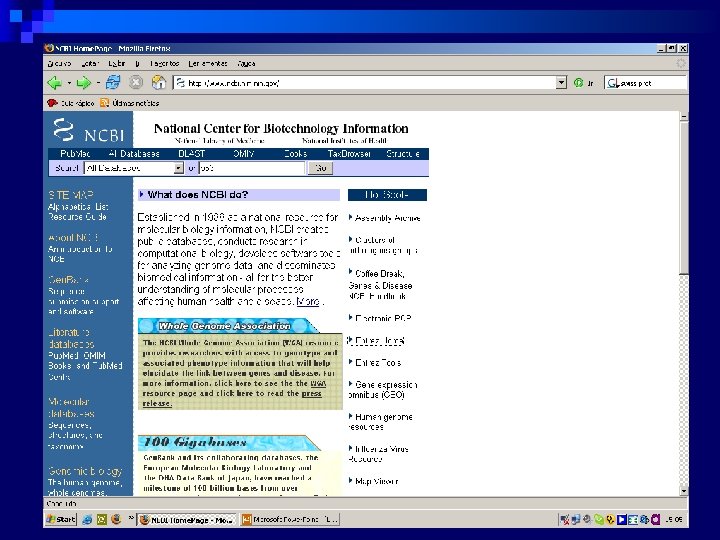Select the PubMed navigation tab
This screenshot has height=540, width=720.
[x=75, y=154]
